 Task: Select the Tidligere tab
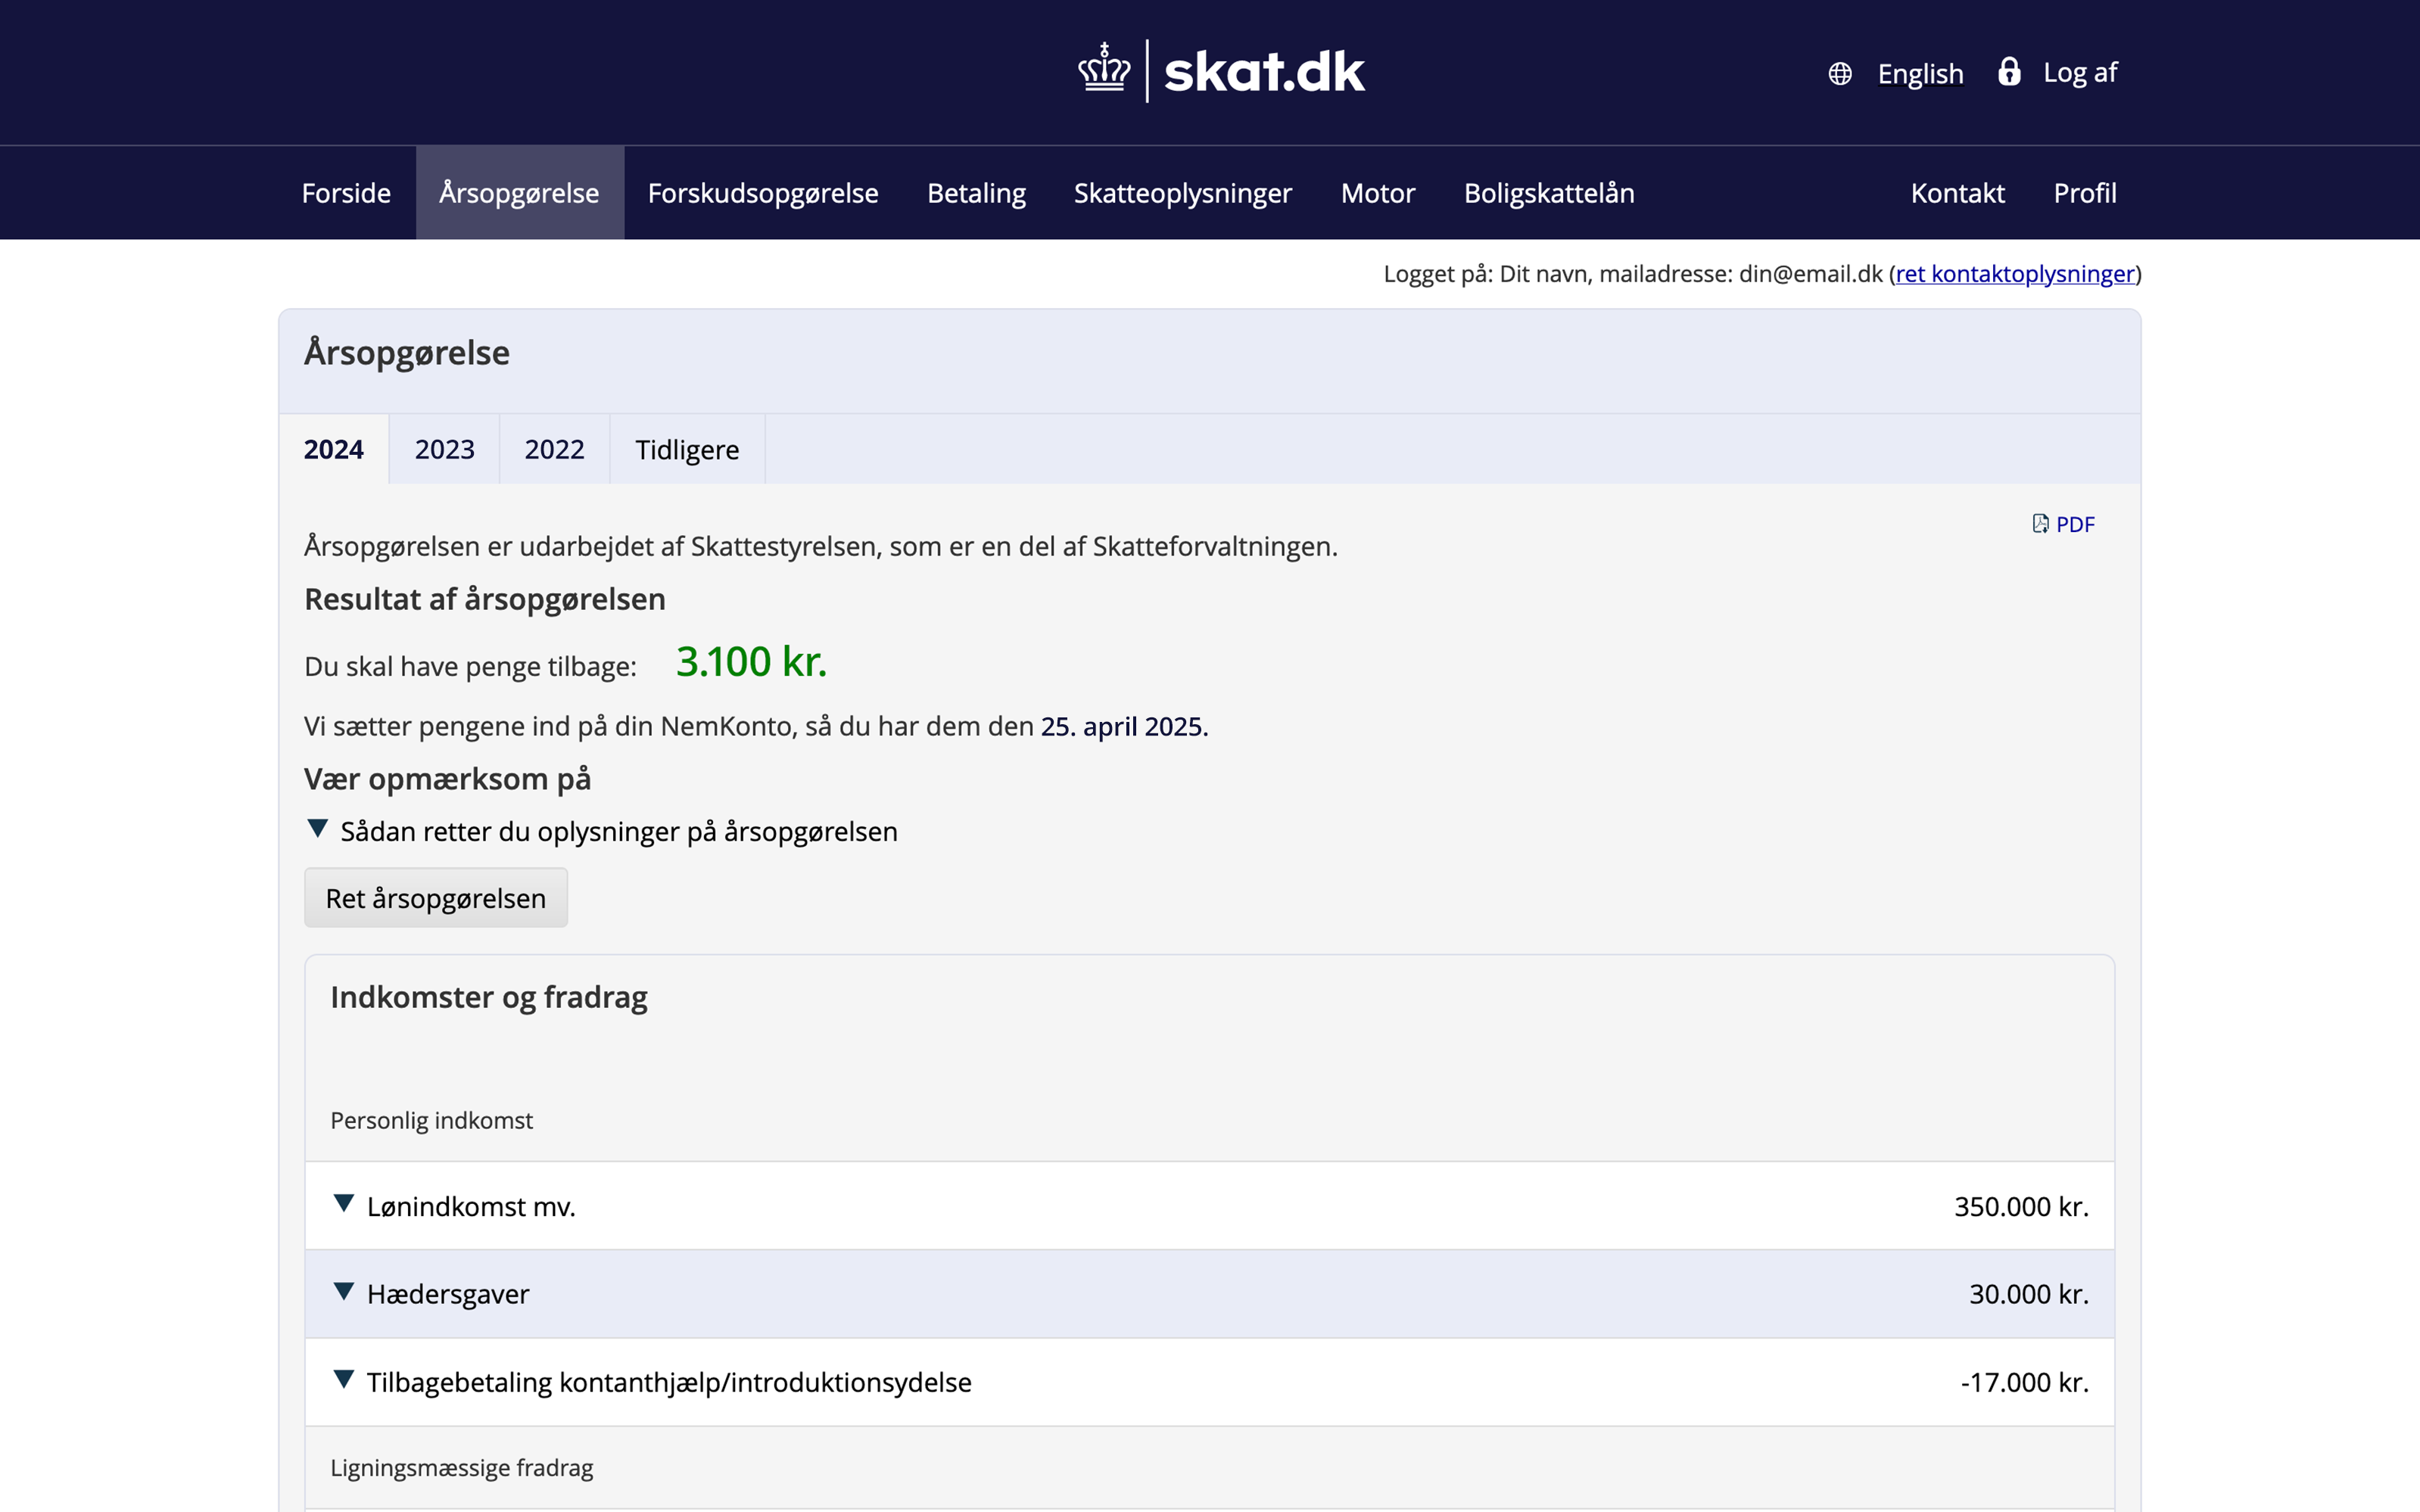(687, 450)
